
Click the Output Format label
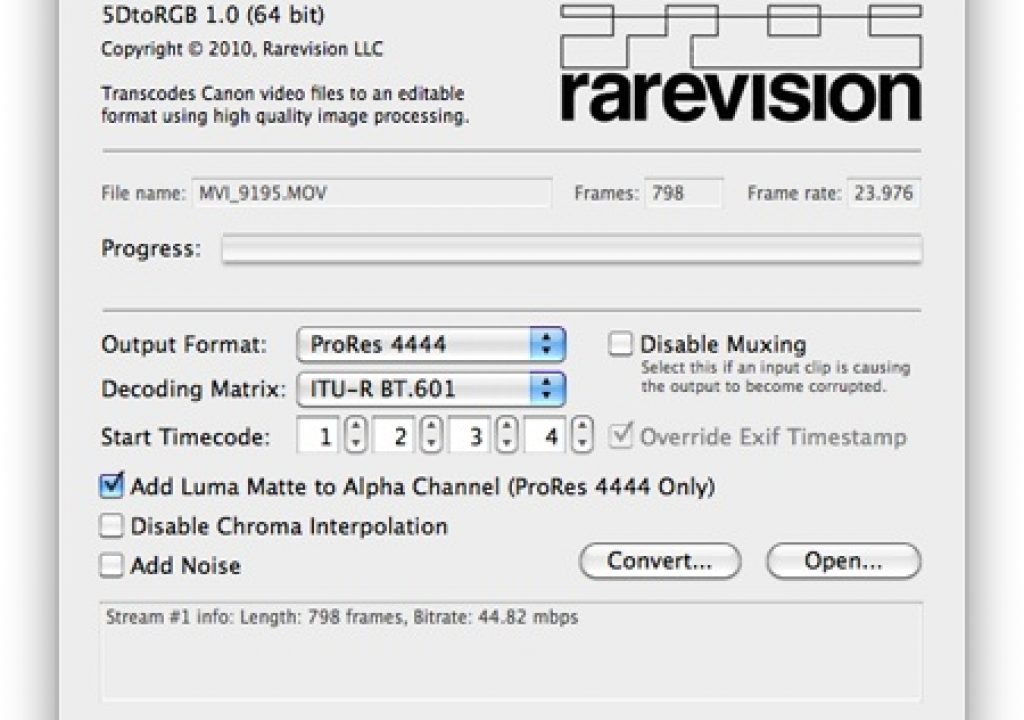click(184, 344)
